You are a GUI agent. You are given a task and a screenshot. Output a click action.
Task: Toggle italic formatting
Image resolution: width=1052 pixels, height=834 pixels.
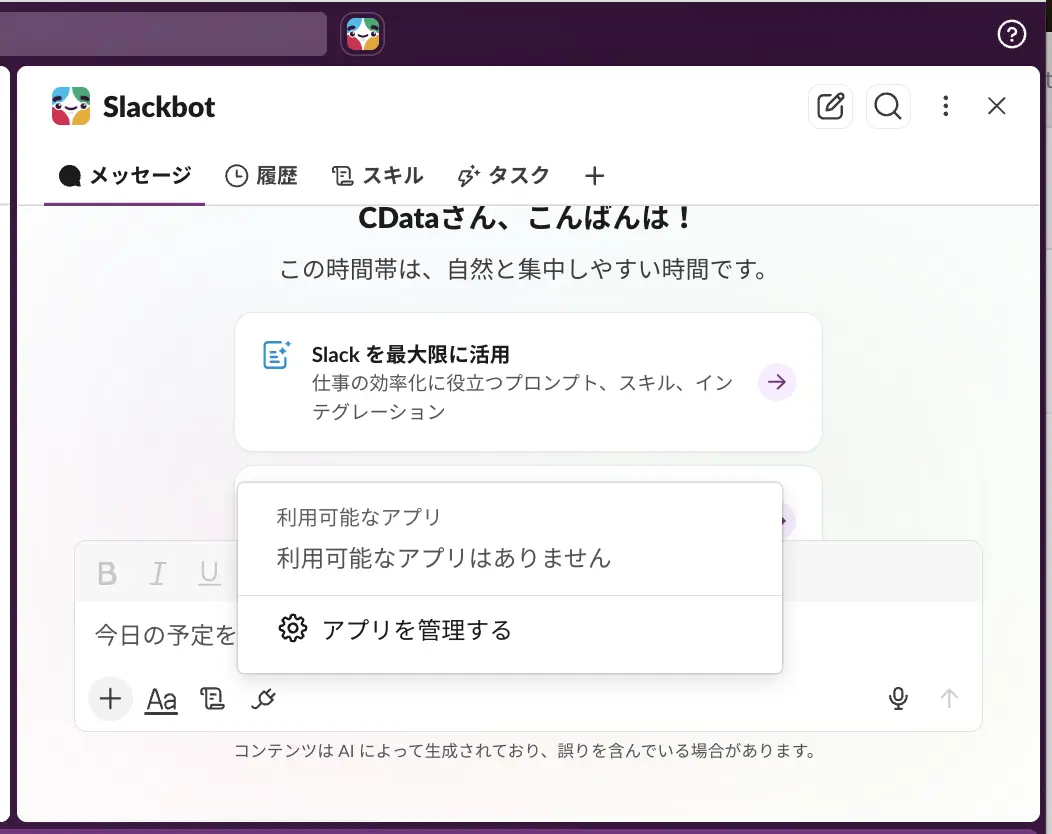point(158,574)
